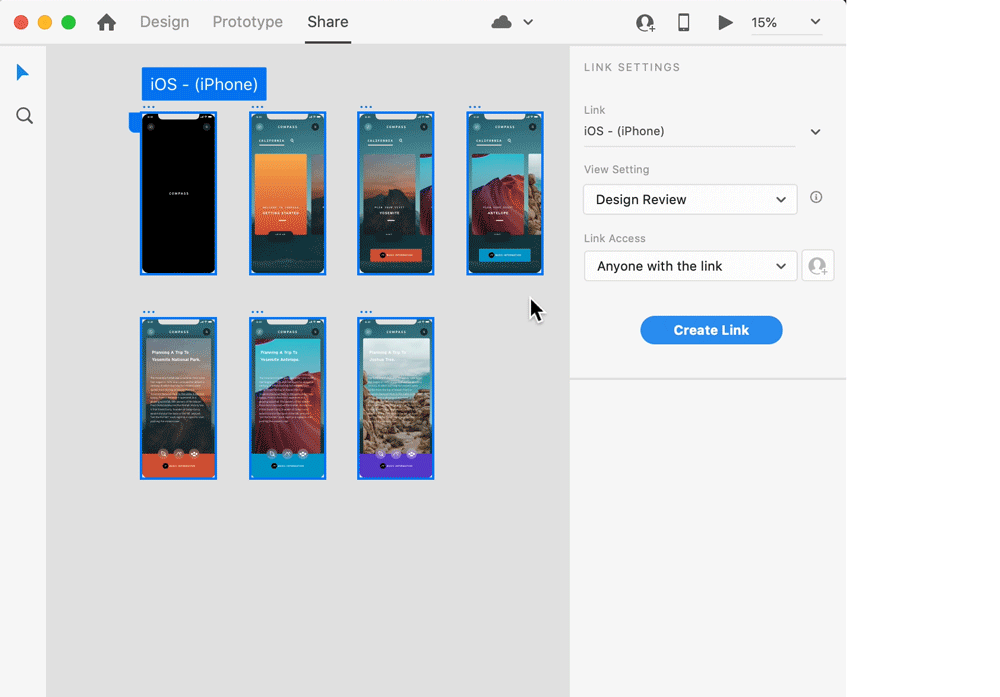1000x697 pixels.
Task: Open cloud document status icon
Action: coord(502,22)
